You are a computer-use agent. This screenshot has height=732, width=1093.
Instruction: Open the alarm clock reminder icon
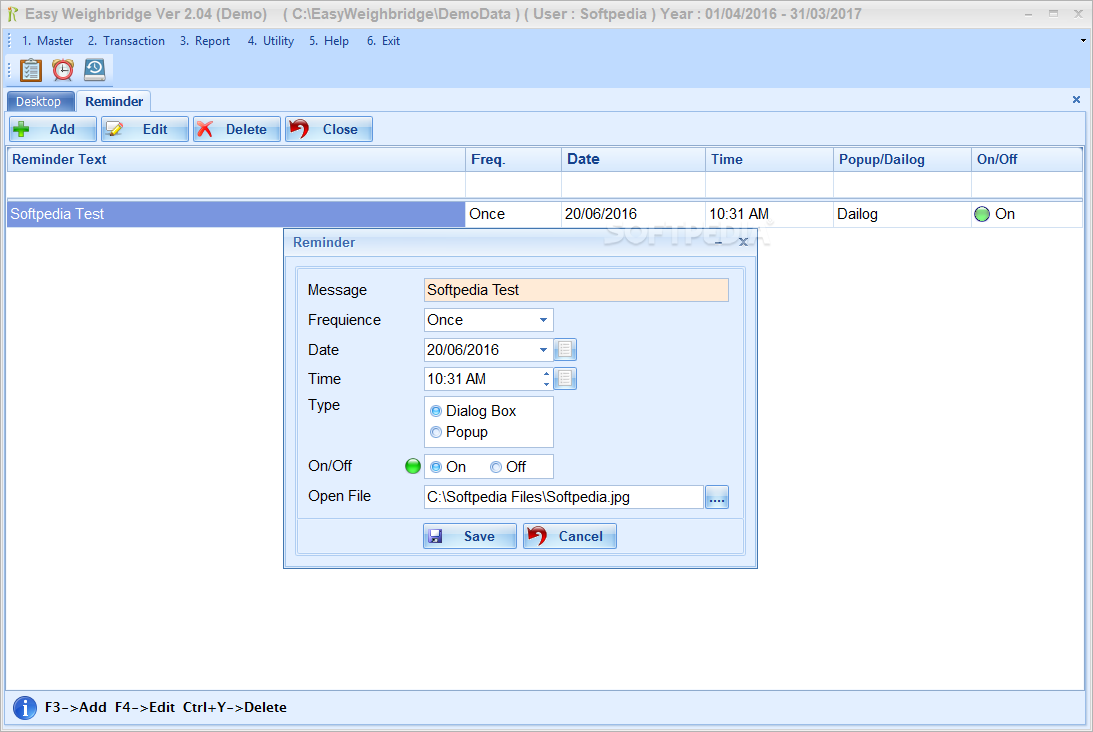(x=63, y=70)
